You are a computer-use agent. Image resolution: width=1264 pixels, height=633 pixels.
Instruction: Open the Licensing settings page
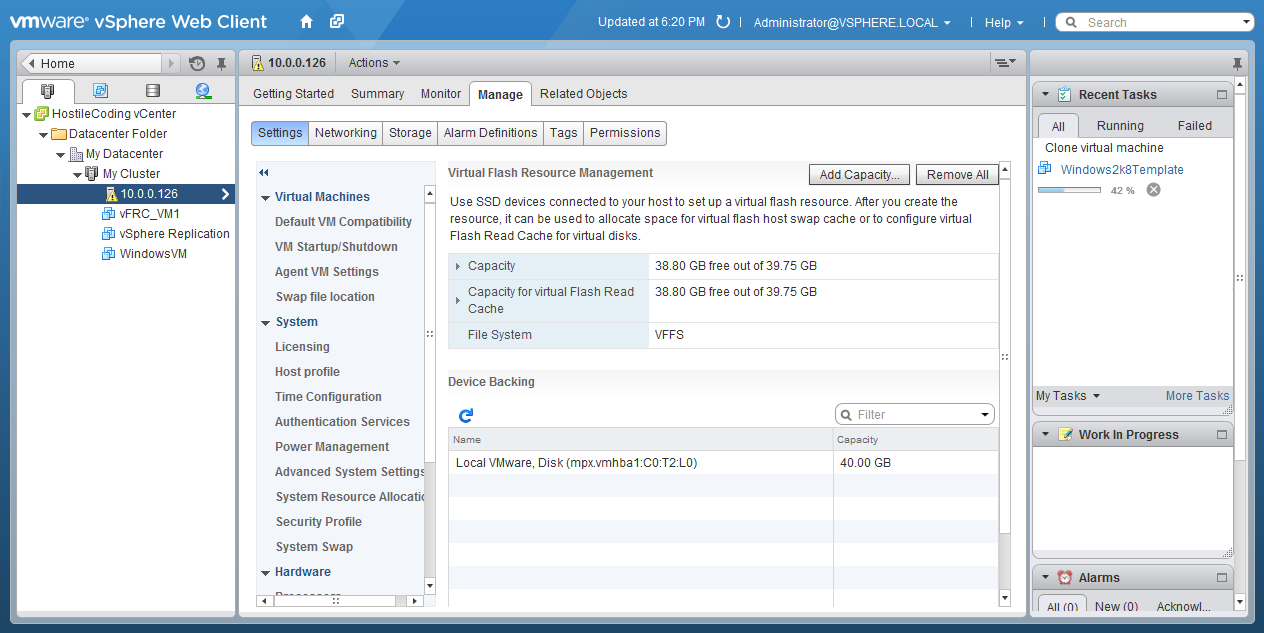(x=302, y=347)
